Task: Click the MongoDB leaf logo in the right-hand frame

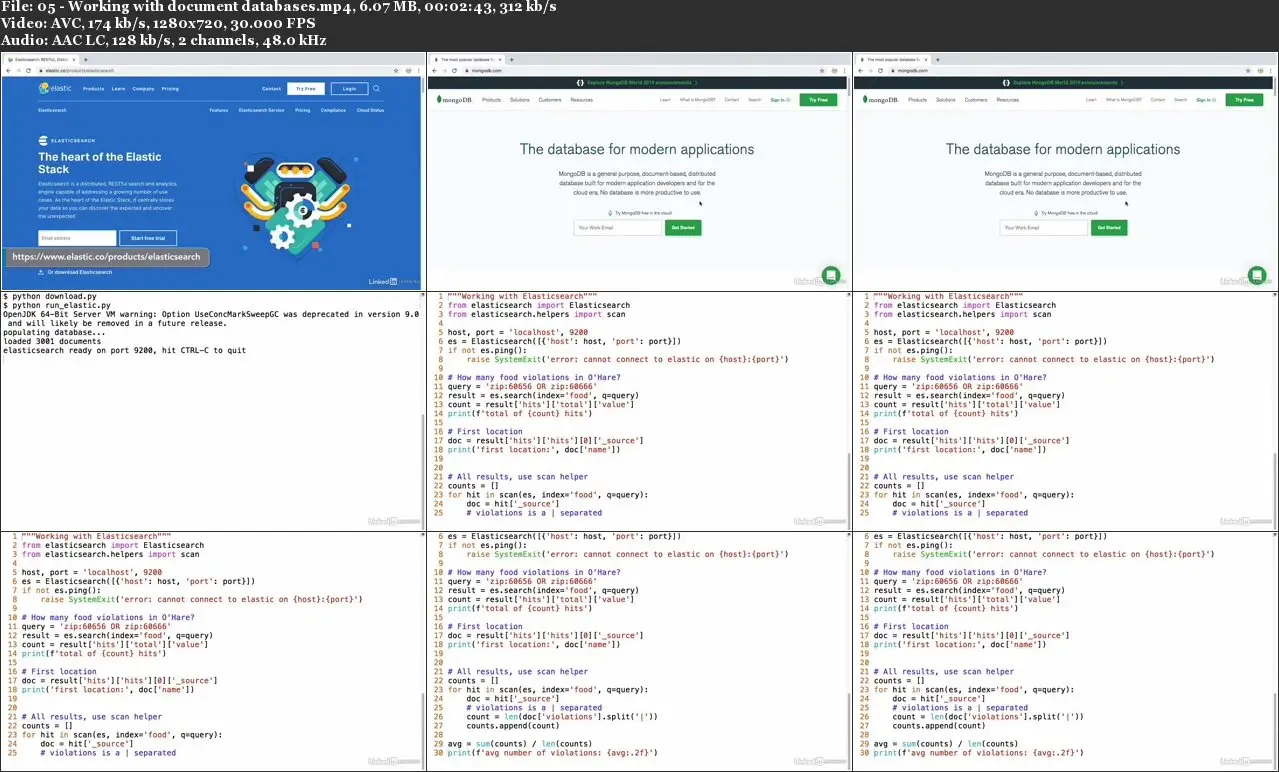Action: 881,100
